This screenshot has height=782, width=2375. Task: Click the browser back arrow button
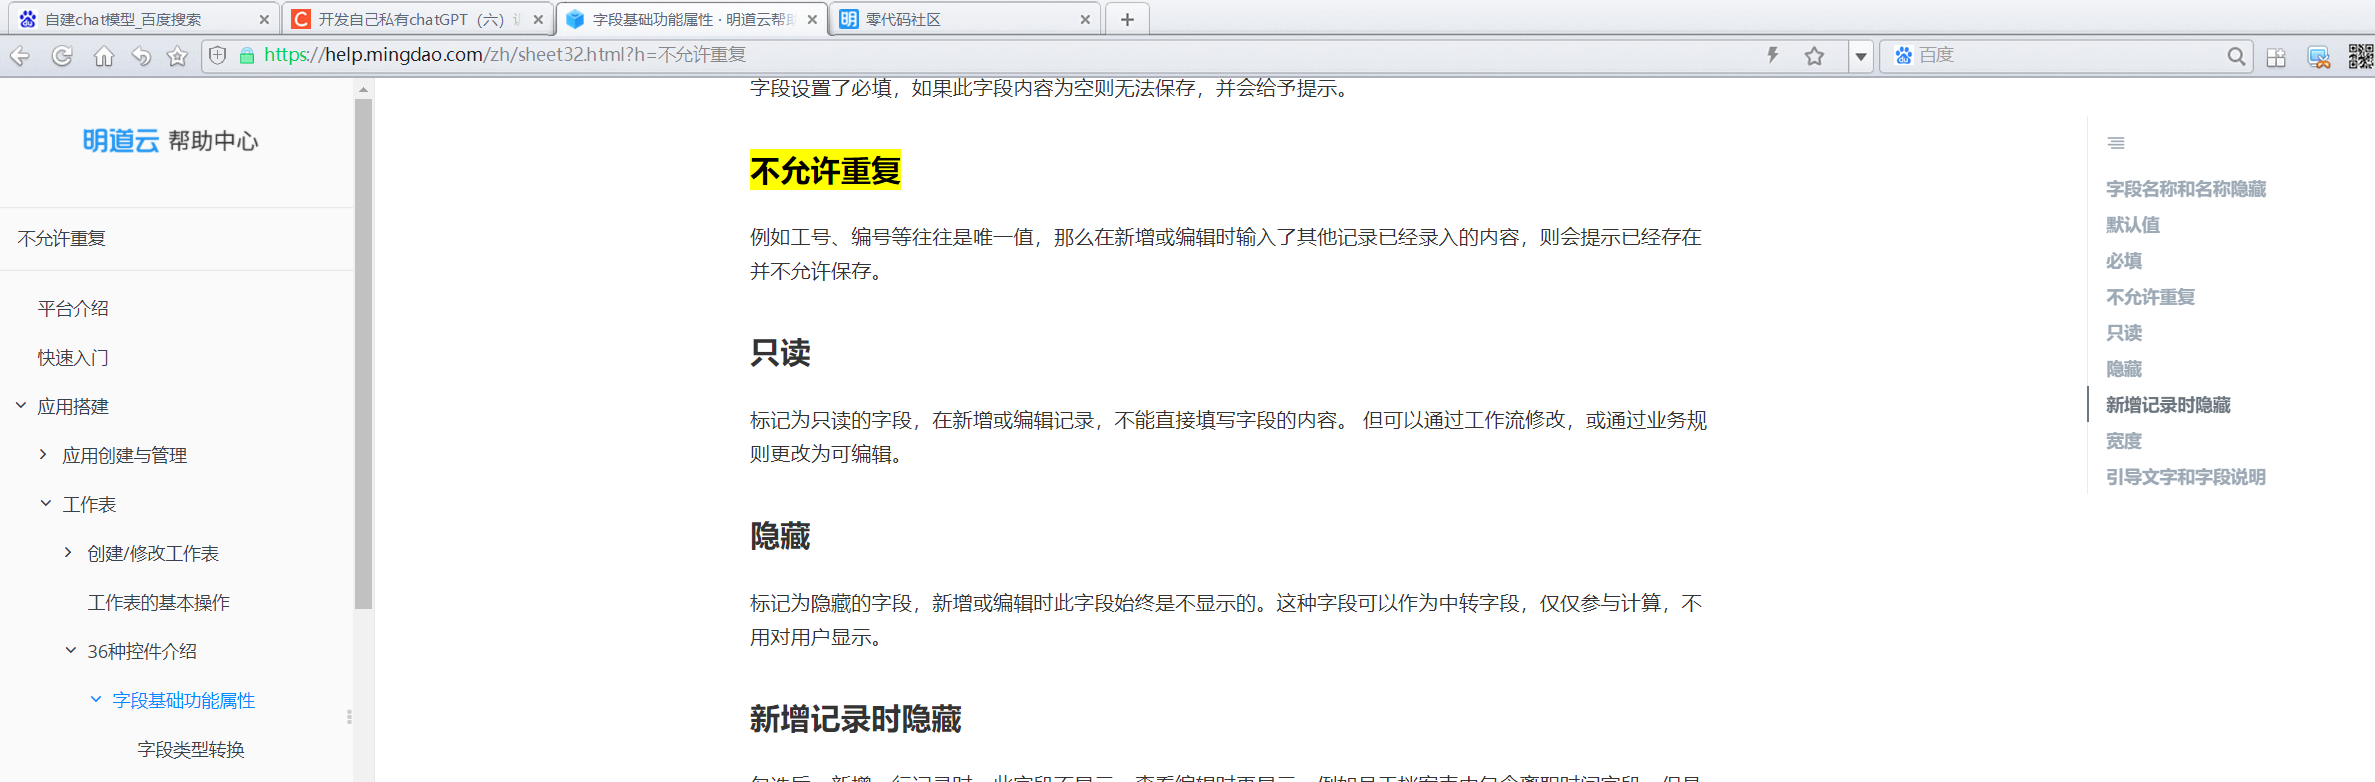tap(19, 56)
